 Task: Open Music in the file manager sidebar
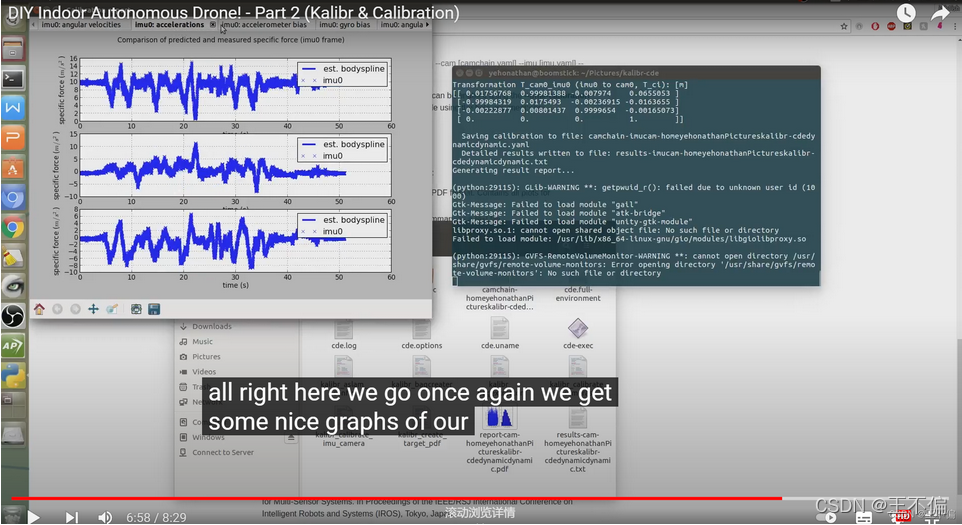tap(202, 342)
